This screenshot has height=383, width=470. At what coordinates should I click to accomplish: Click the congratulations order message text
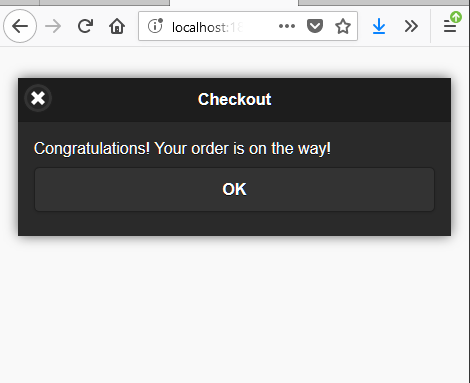click(182, 149)
